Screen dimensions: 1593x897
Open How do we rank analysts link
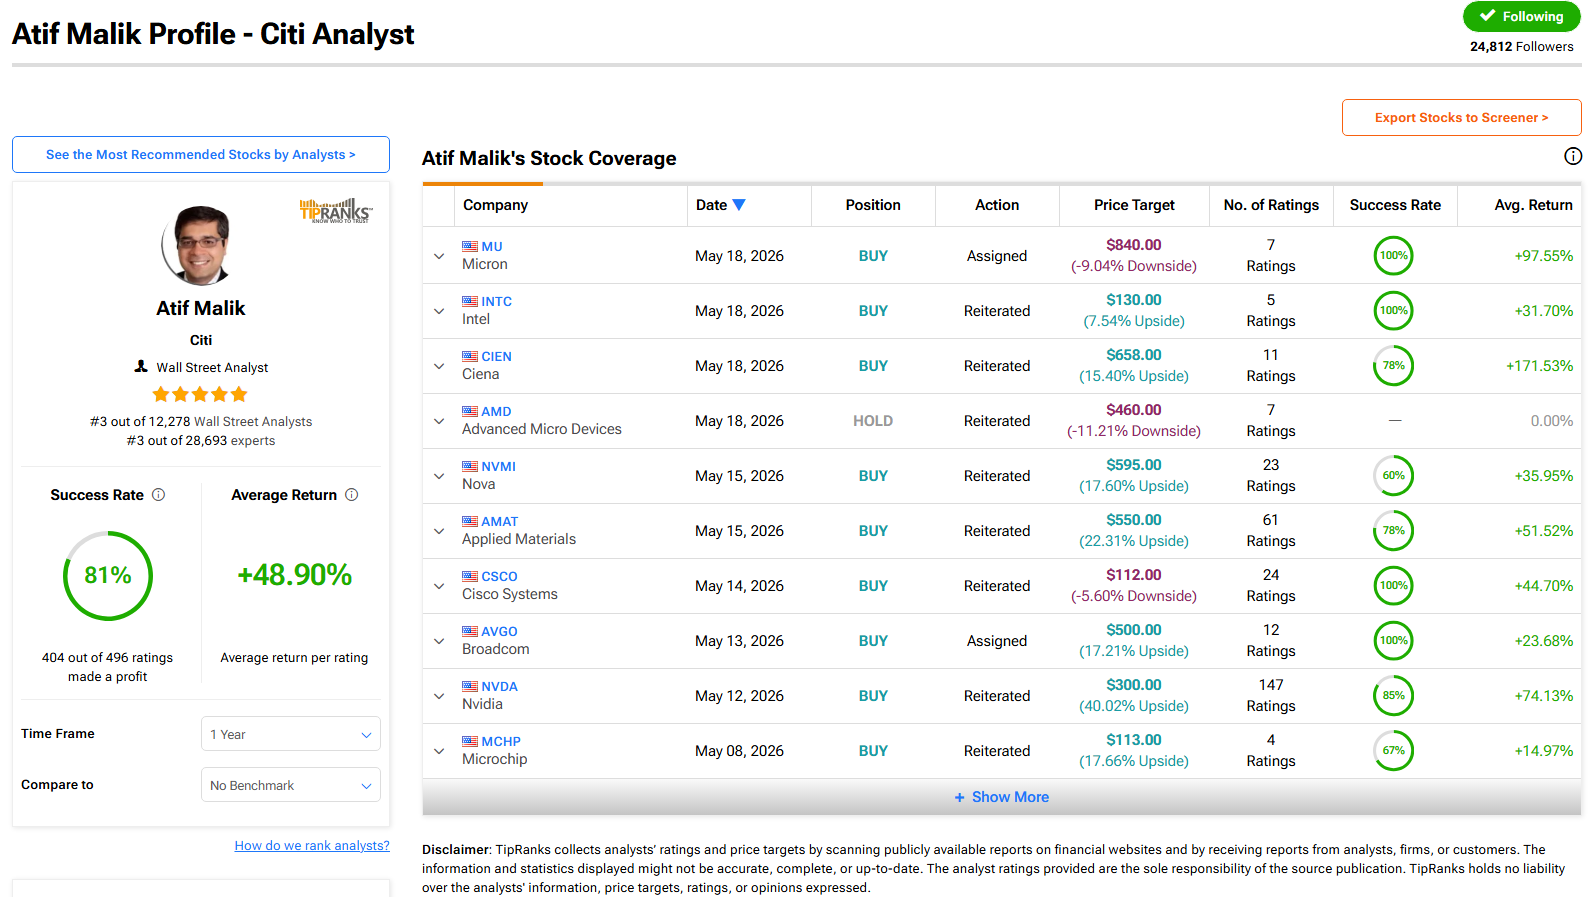point(312,845)
